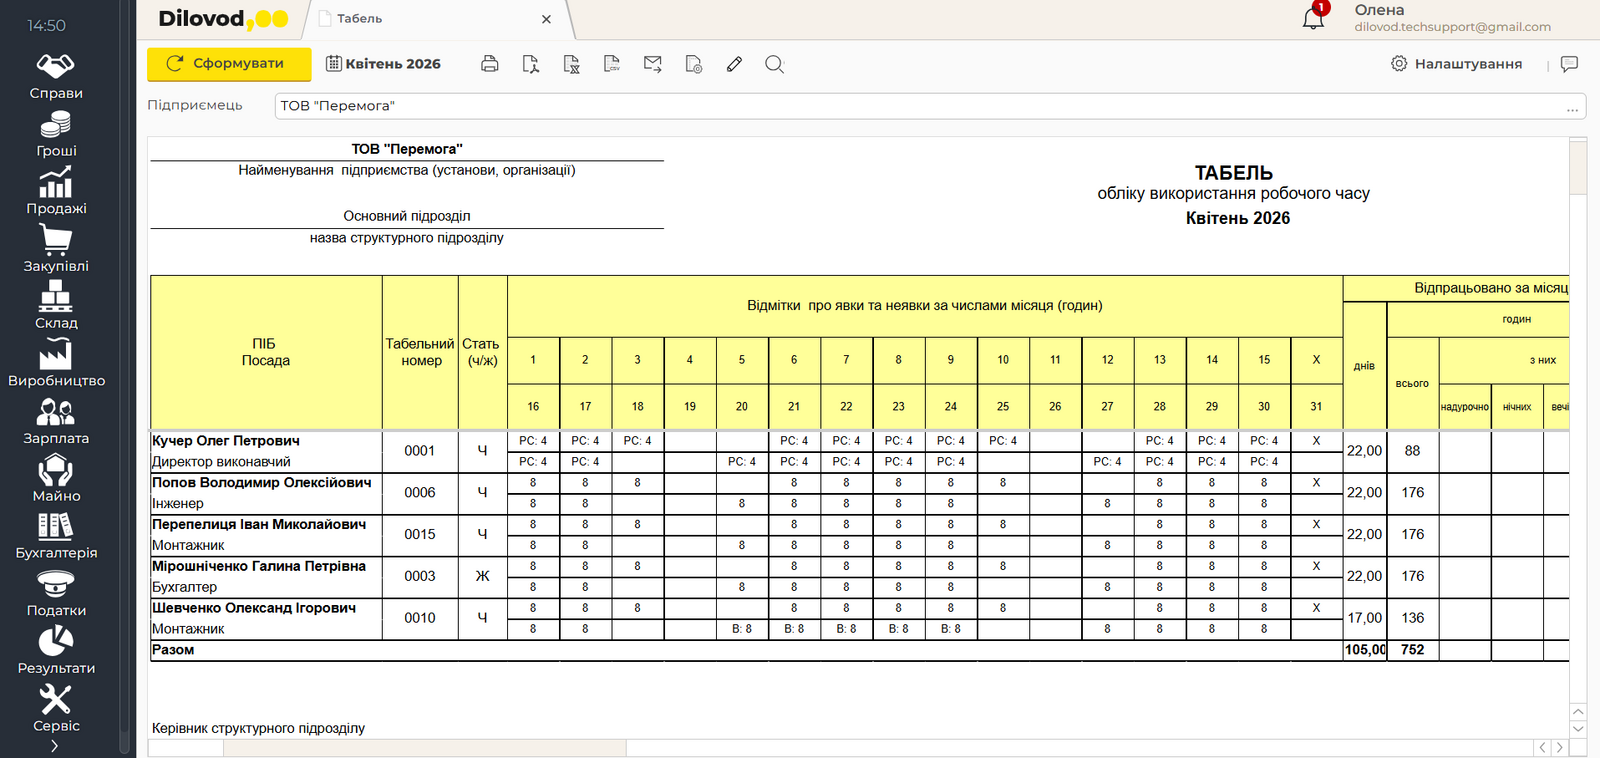This screenshot has width=1600, height=758.
Task: Open the Виробництво section in sidebar
Action: click(56, 365)
